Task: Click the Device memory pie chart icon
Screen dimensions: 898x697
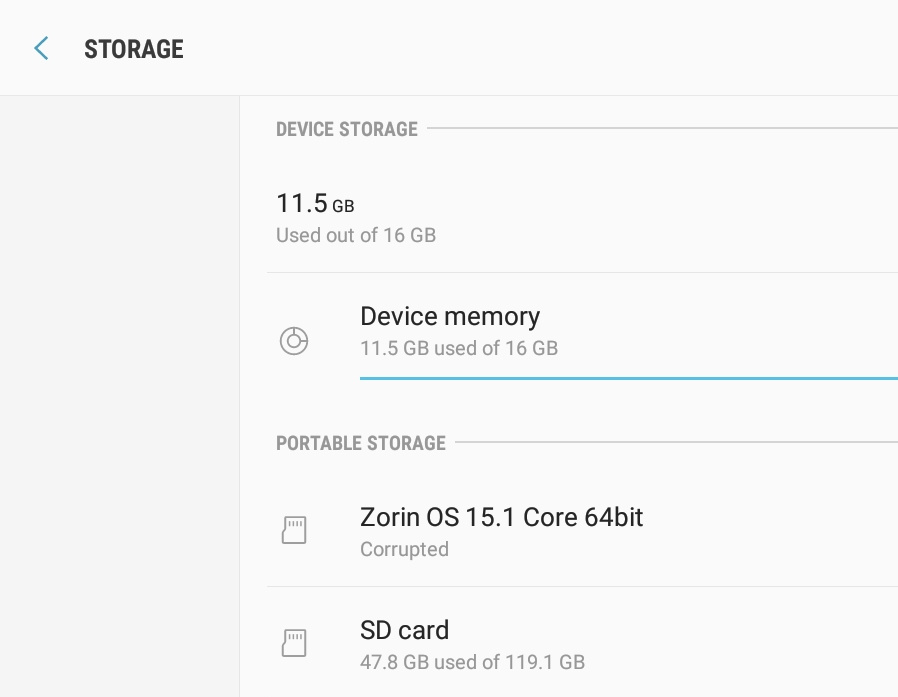Action: point(293,341)
